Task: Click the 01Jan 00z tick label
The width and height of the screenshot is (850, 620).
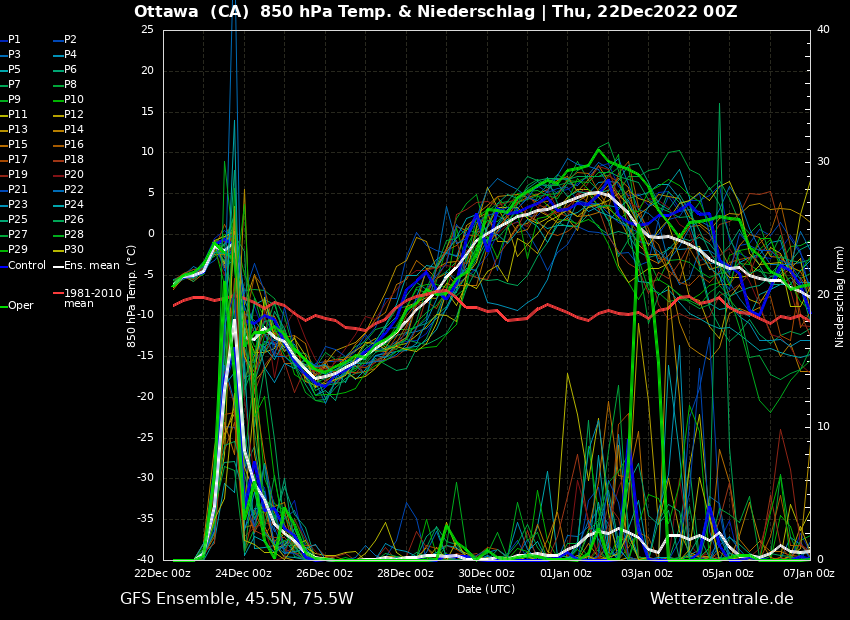Action: pos(566,574)
